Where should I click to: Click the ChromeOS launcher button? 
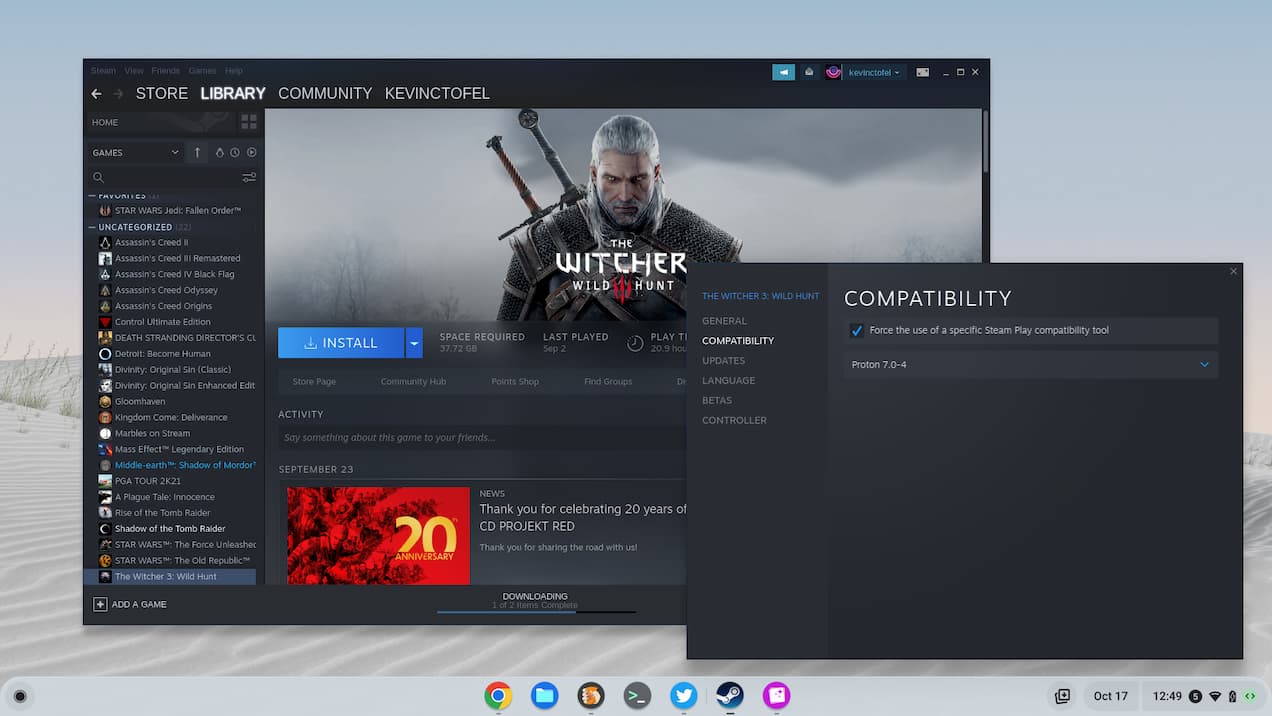(x=19, y=696)
